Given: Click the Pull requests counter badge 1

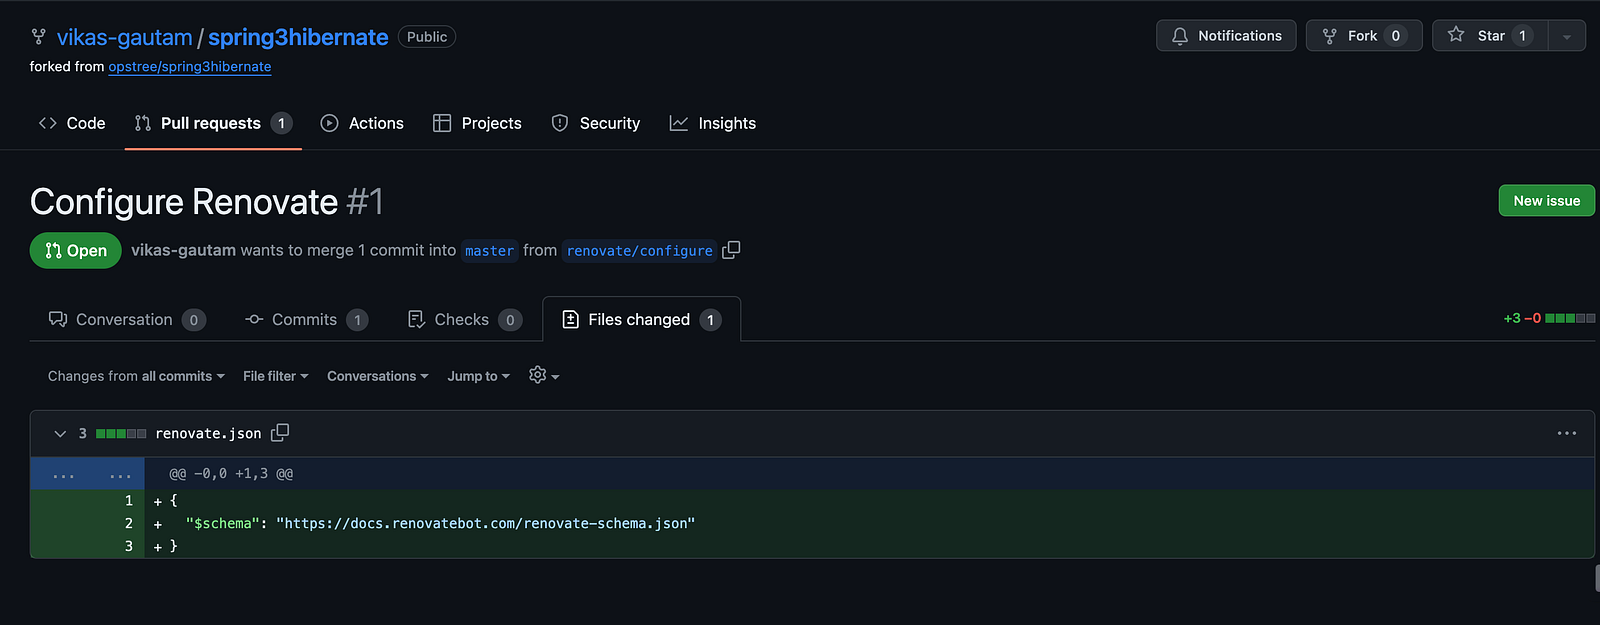Looking at the screenshot, I should click(x=281, y=123).
